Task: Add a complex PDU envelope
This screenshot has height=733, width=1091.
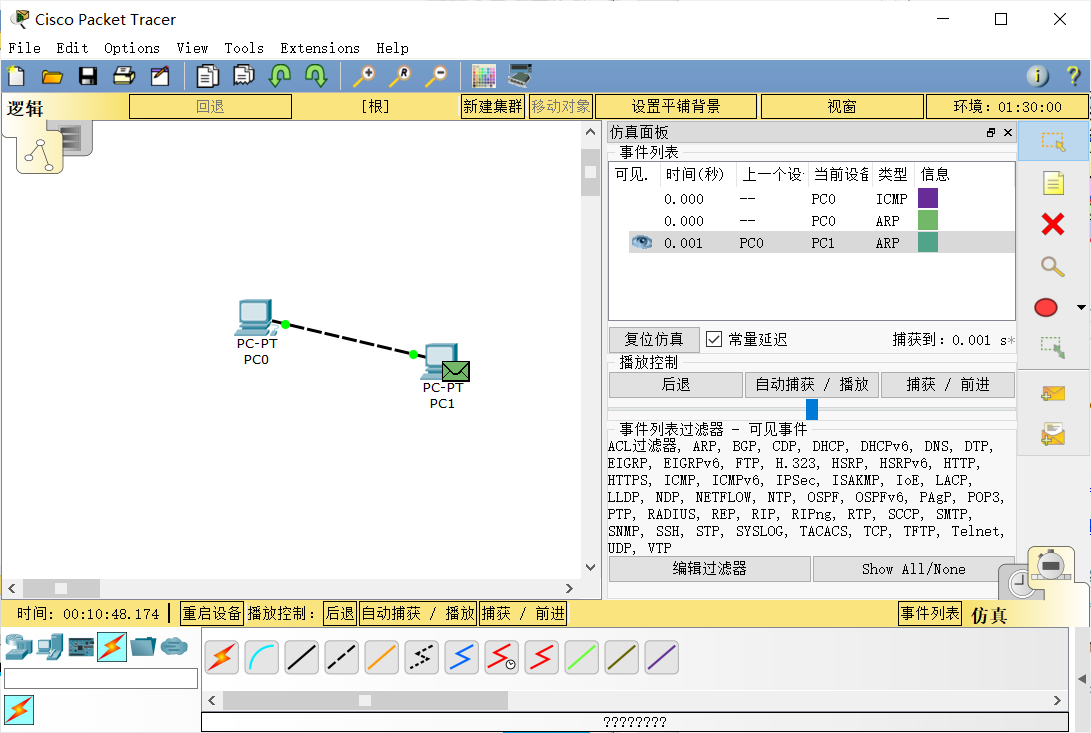Action: pos(1053,434)
